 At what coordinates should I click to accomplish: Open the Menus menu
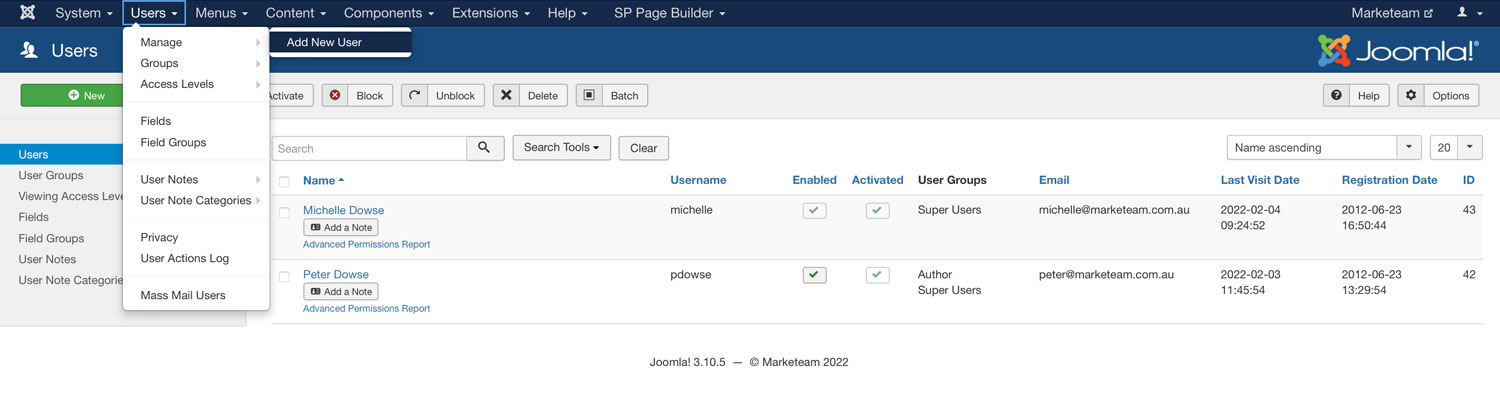pos(222,13)
